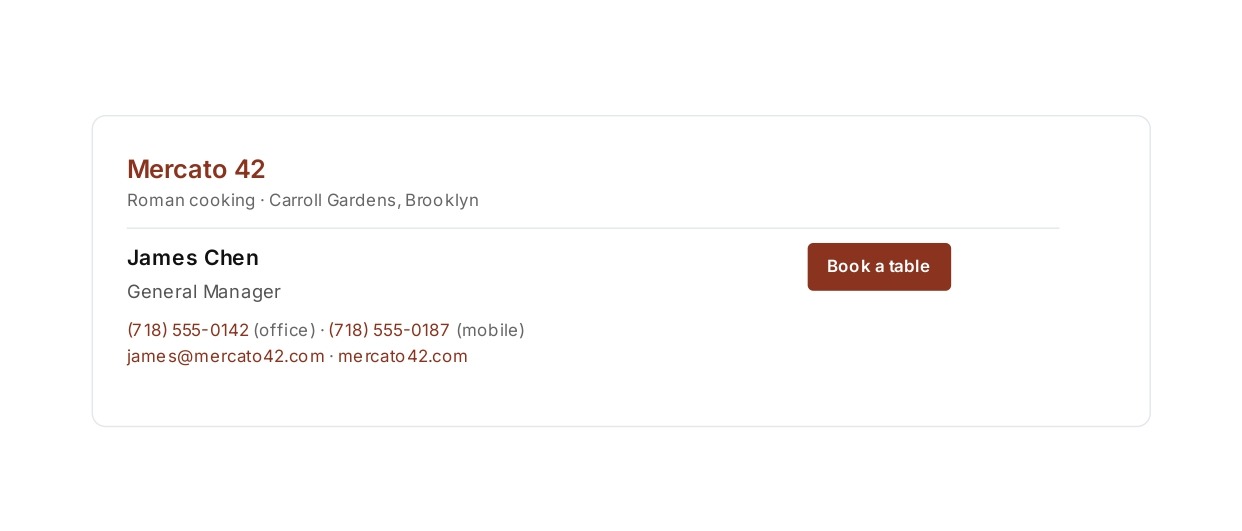
Task: Click the Carroll Gardens text in the tagline
Action: [334, 200]
